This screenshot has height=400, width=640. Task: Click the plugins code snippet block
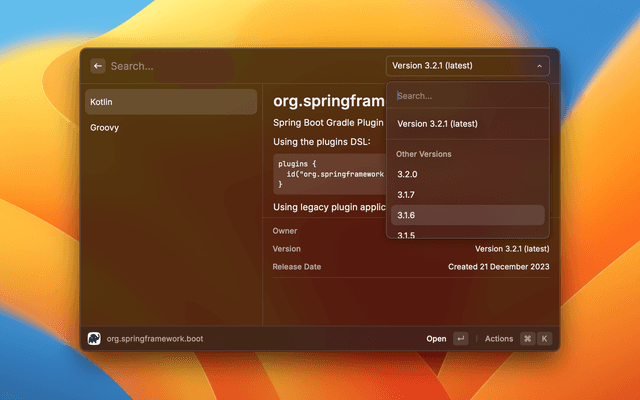click(329, 172)
